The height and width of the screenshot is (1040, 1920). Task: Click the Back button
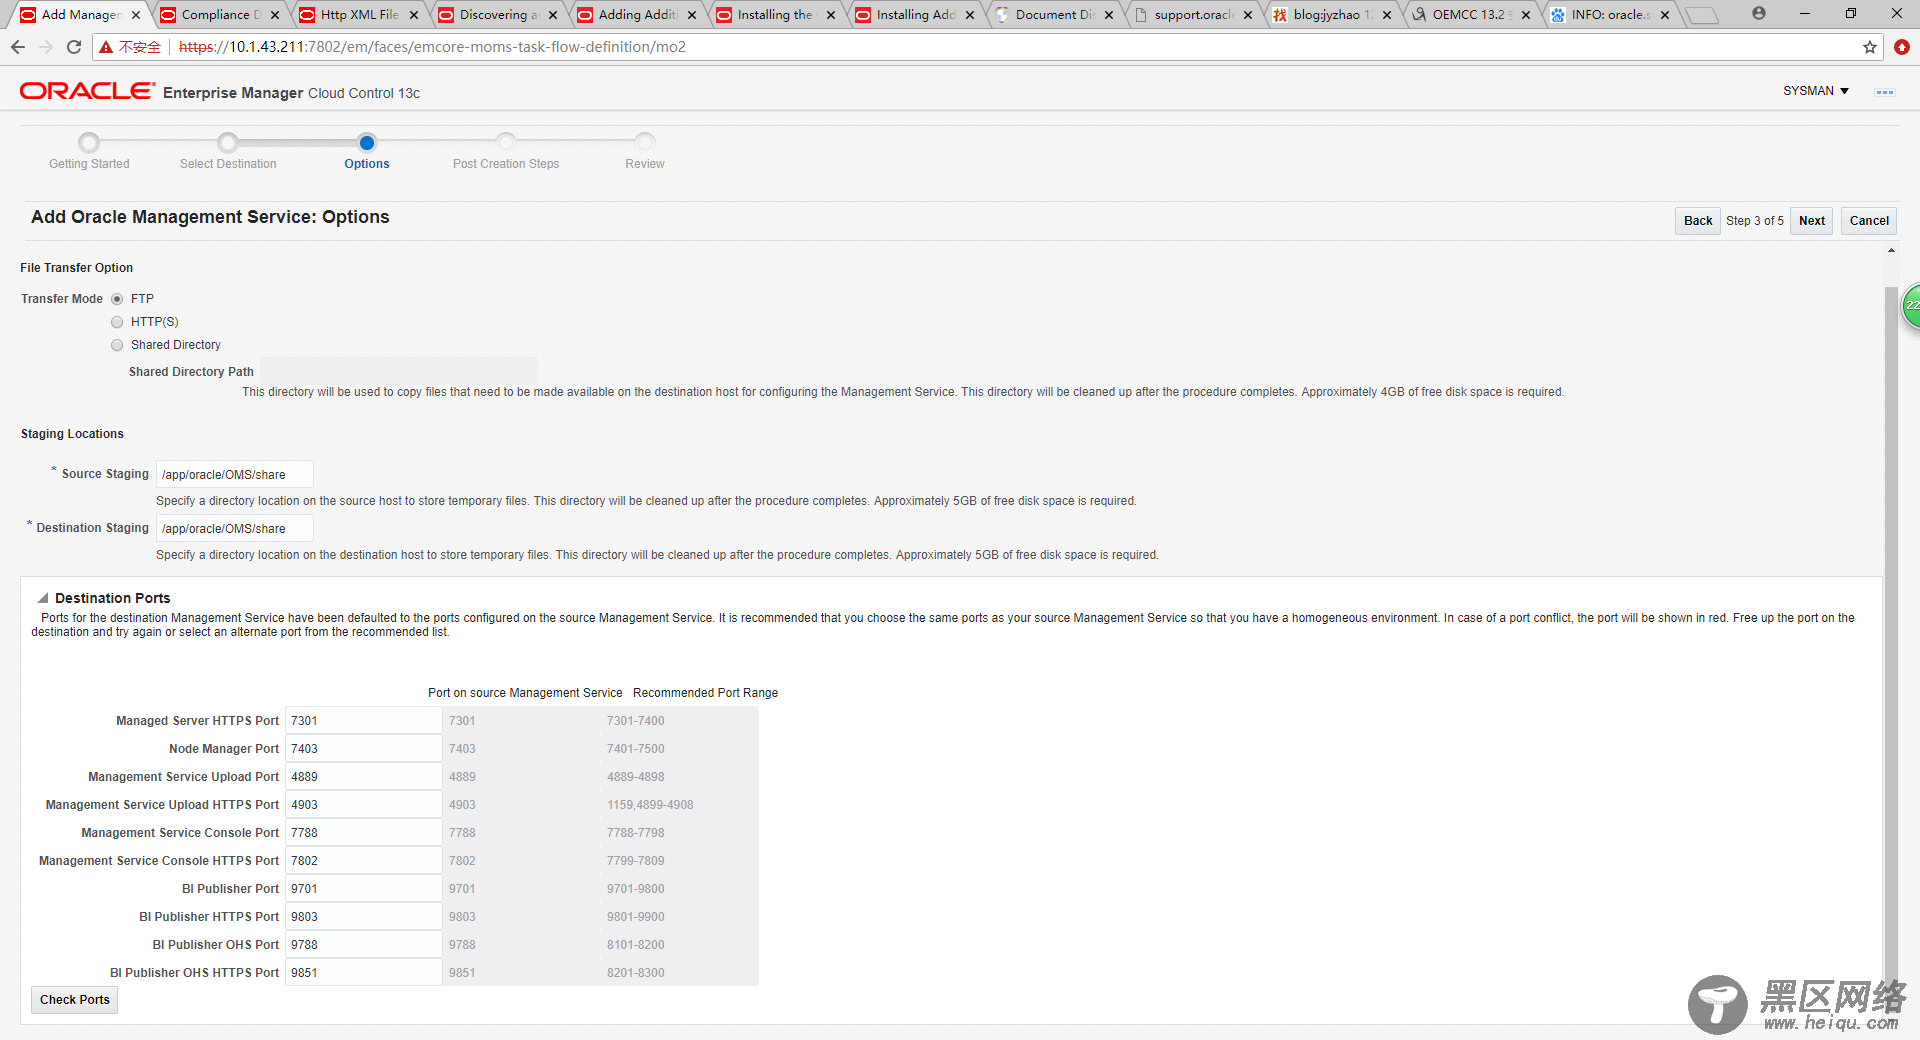1697,221
